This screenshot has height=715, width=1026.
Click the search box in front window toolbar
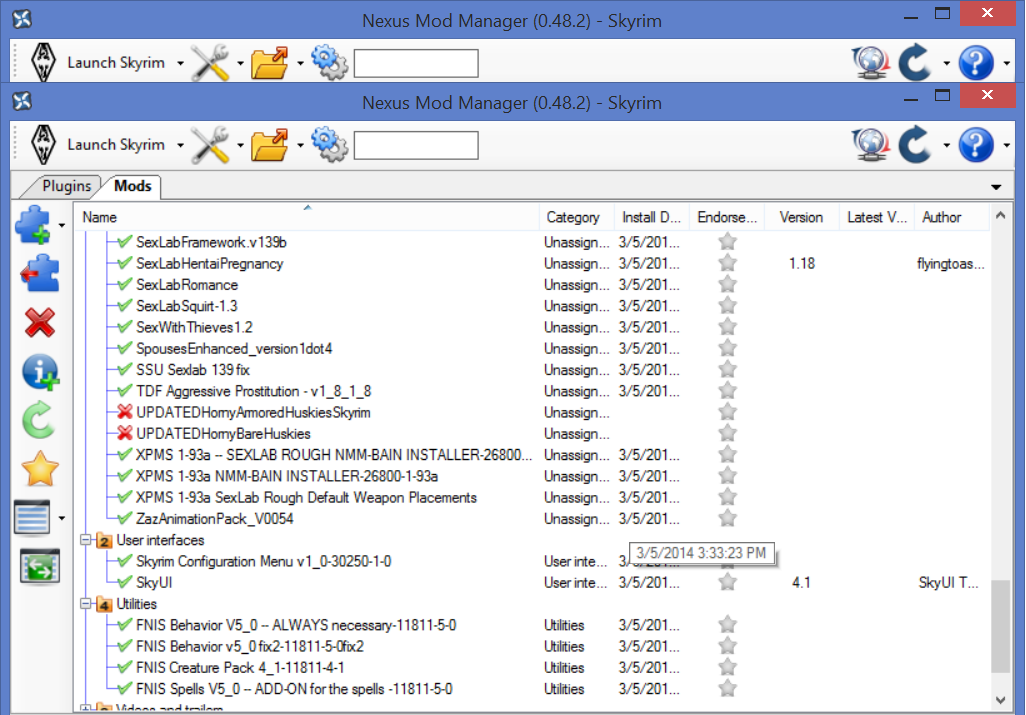point(416,145)
